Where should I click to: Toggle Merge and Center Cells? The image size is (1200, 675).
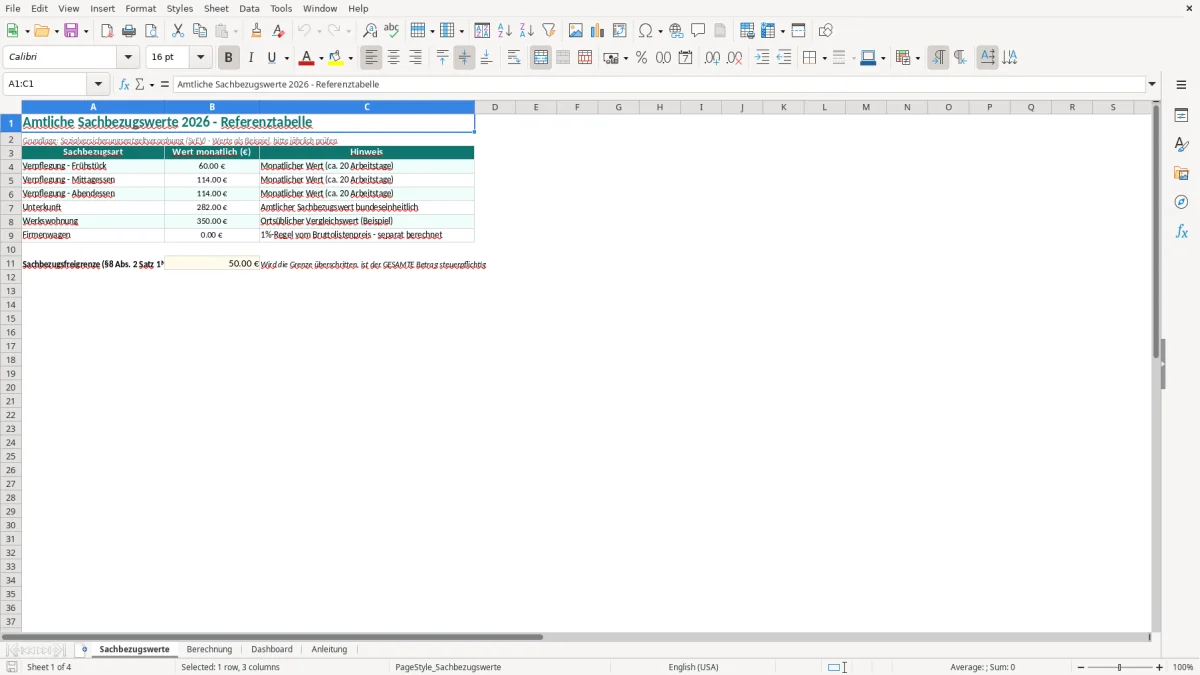(541, 58)
